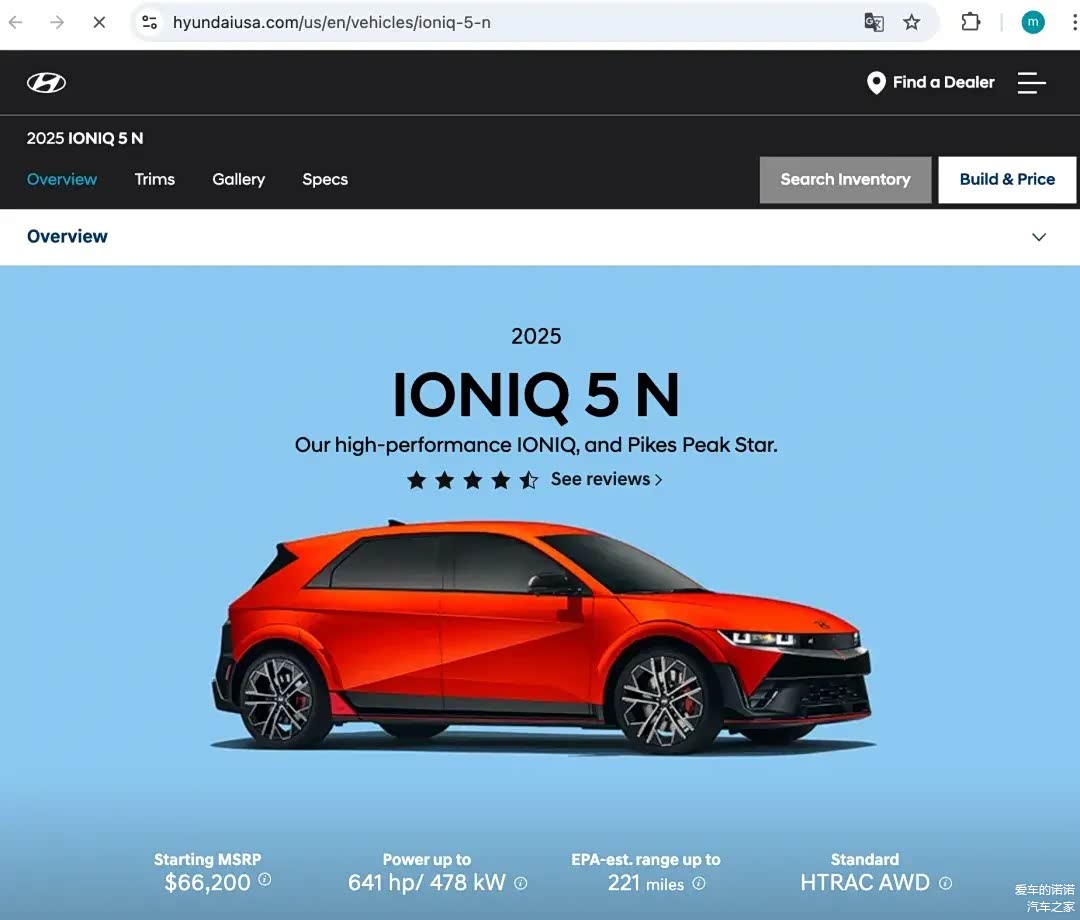Viewport: 1080px width, 920px height.
Task: Open the Specs tab
Action: tap(324, 179)
